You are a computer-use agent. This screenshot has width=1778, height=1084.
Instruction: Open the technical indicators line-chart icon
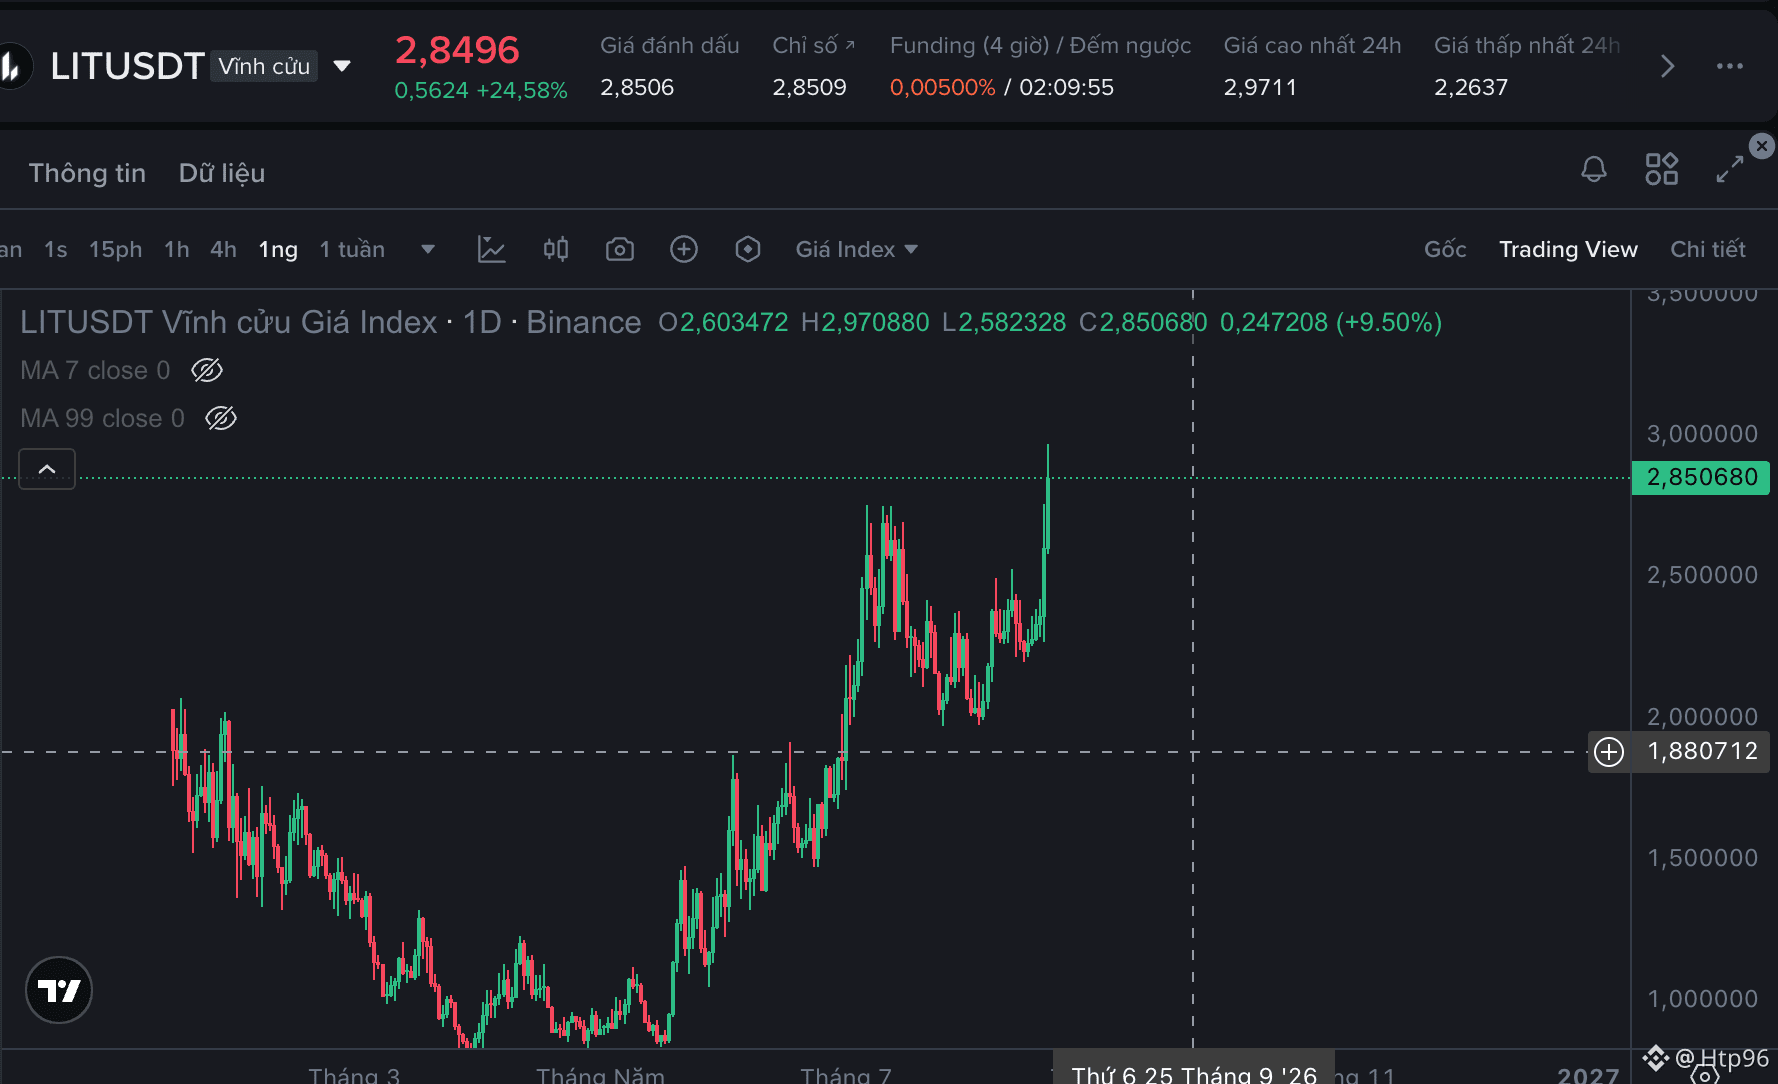tap(492, 249)
